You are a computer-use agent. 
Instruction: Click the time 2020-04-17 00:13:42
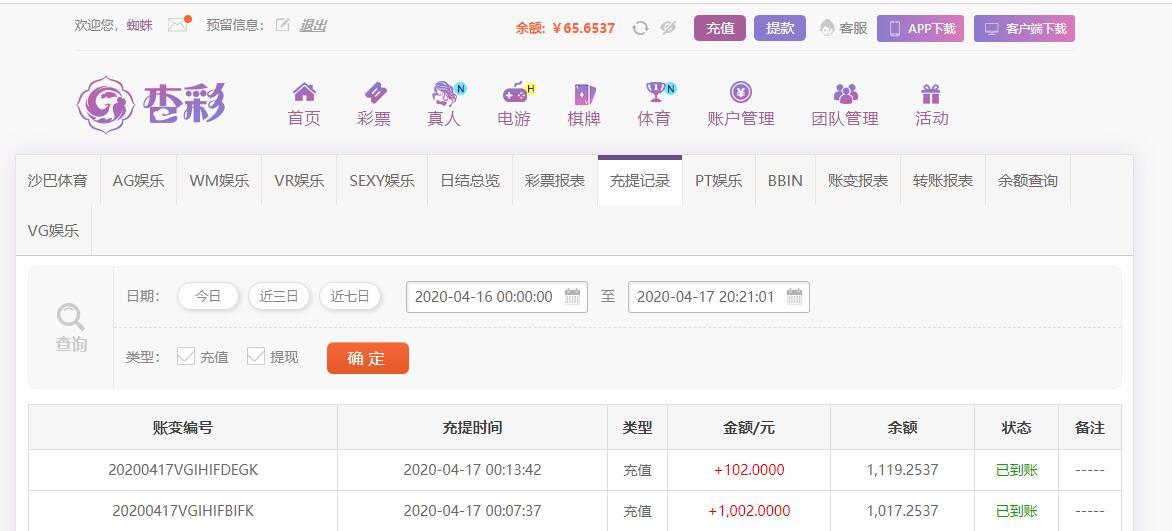click(x=472, y=470)
